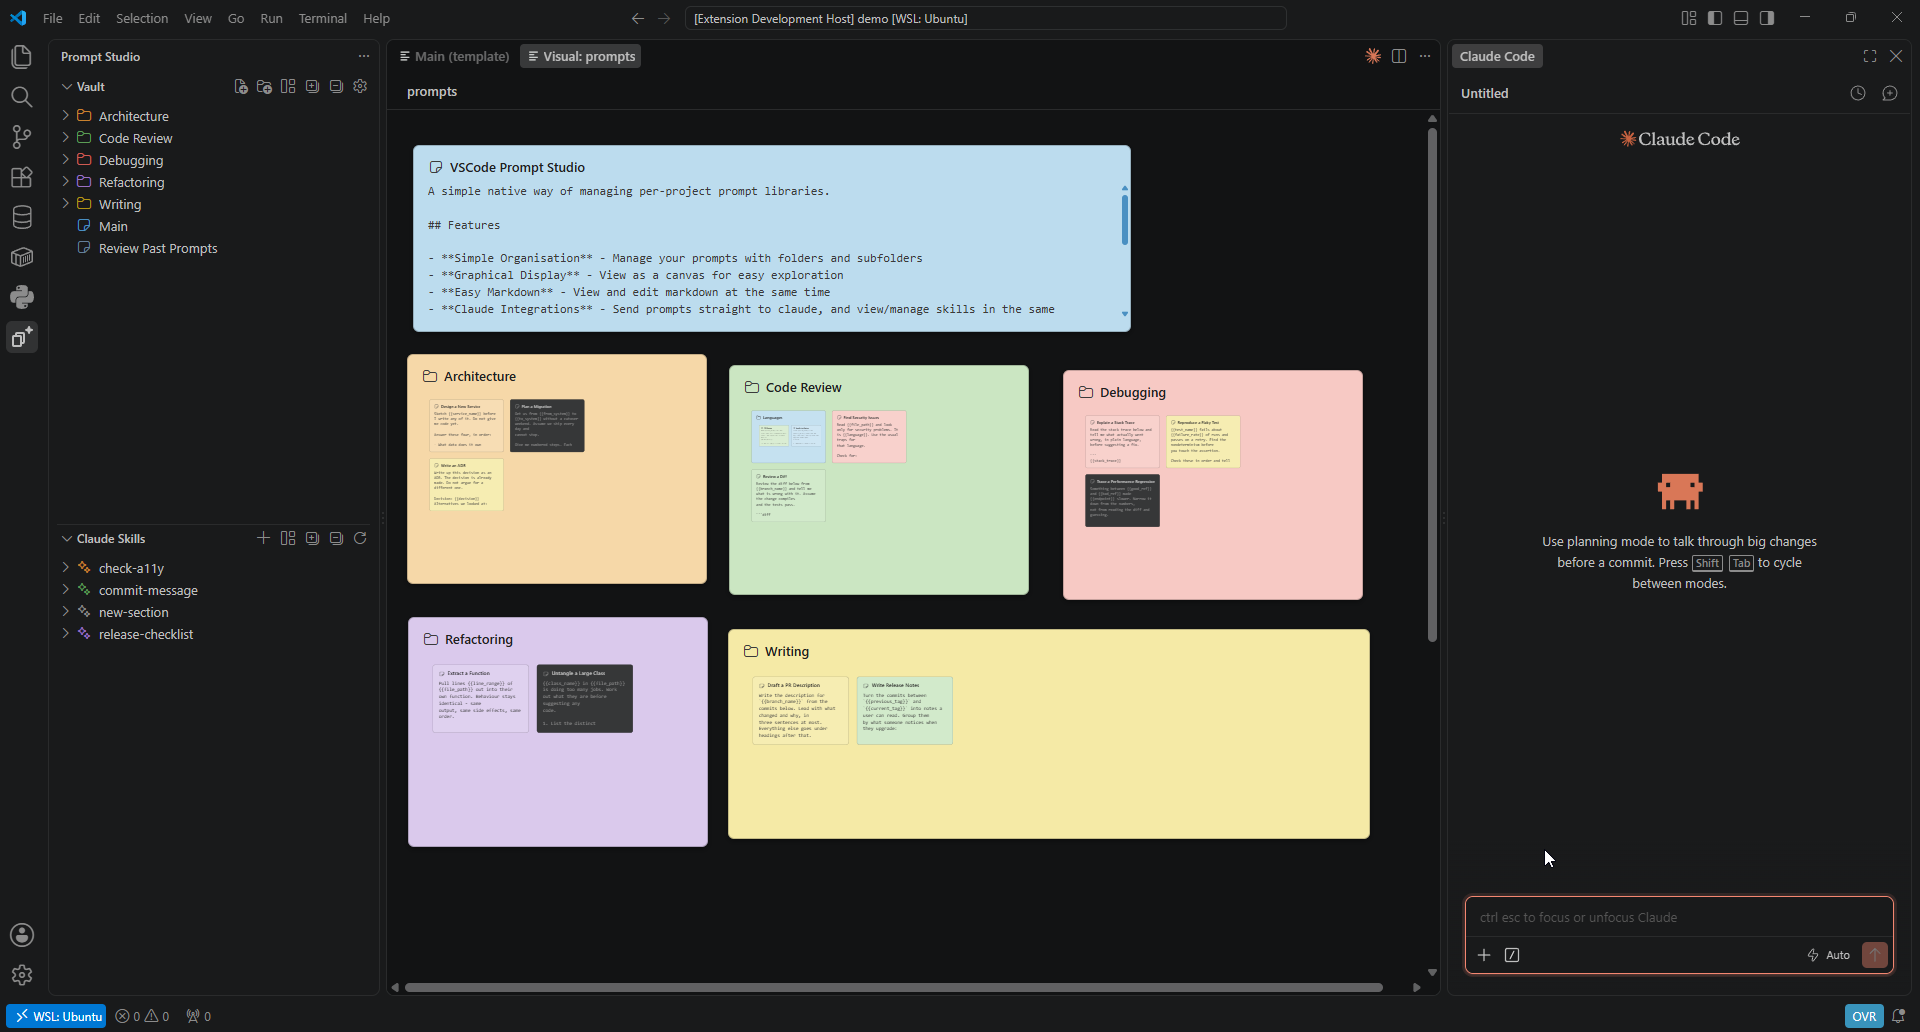Screen dimensions: 1920x1032
Task: Open the Vault canvas layout view
Action: coord(288,87)
